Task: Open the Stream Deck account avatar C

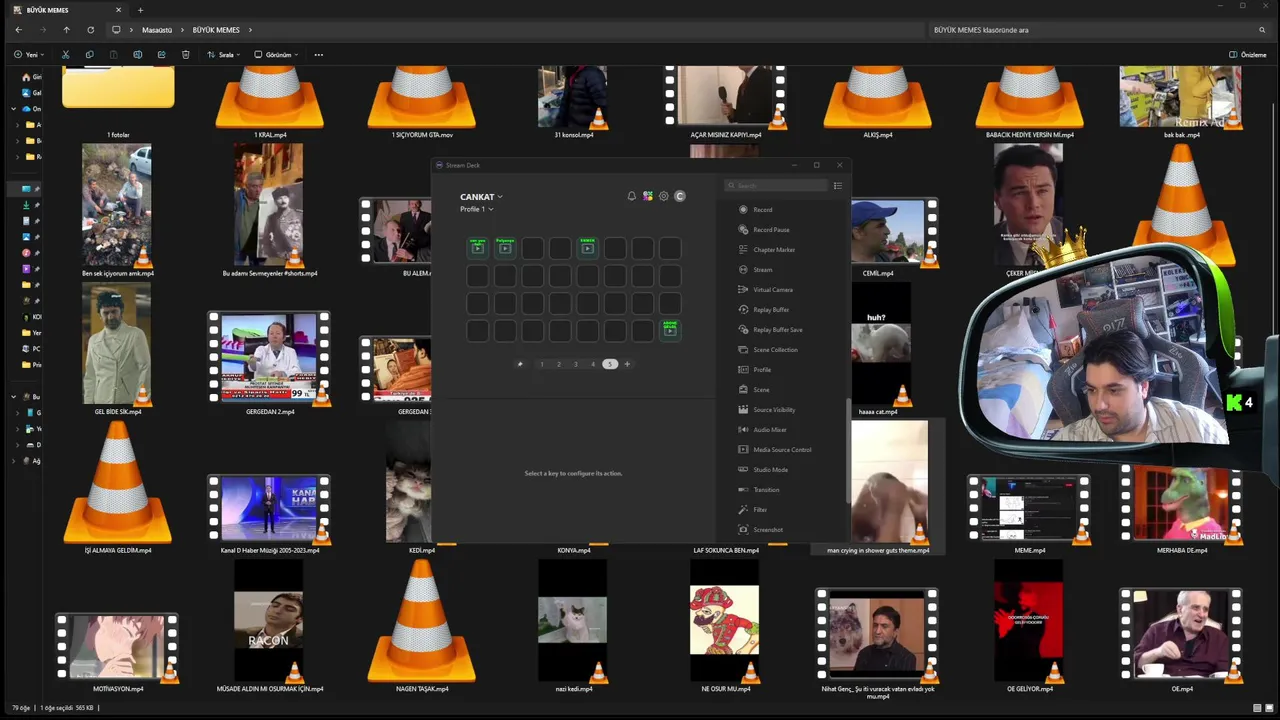Action: [680, 196]
